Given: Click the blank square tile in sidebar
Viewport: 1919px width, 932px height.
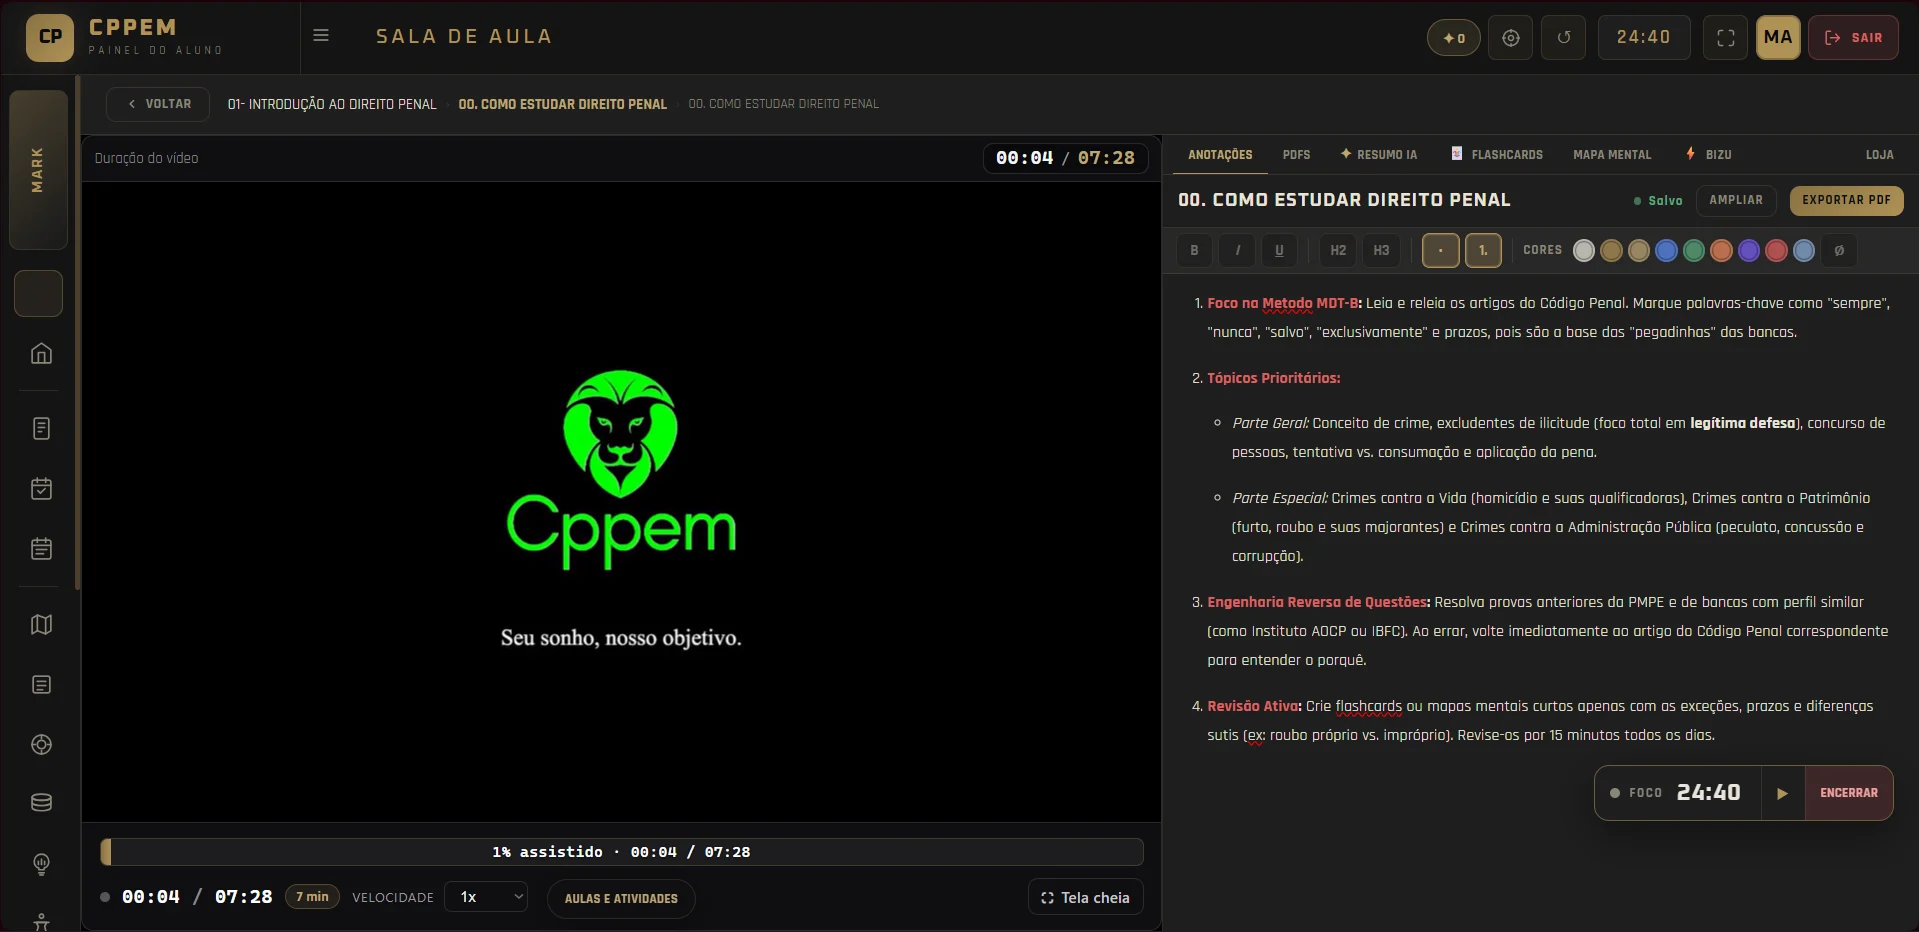Looking at the screenshot, I should pyautogui.click(x=39, y=293).
